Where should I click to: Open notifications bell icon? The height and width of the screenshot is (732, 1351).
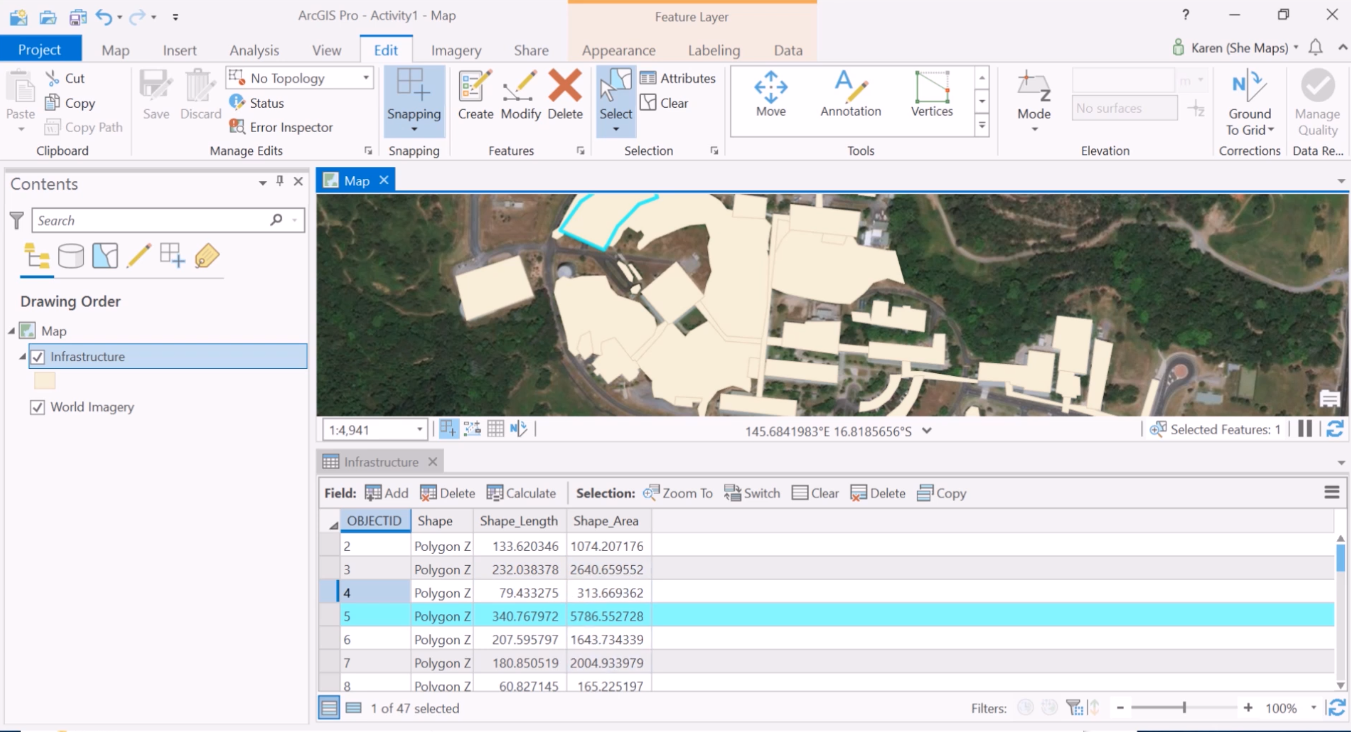click(1316, 48)
